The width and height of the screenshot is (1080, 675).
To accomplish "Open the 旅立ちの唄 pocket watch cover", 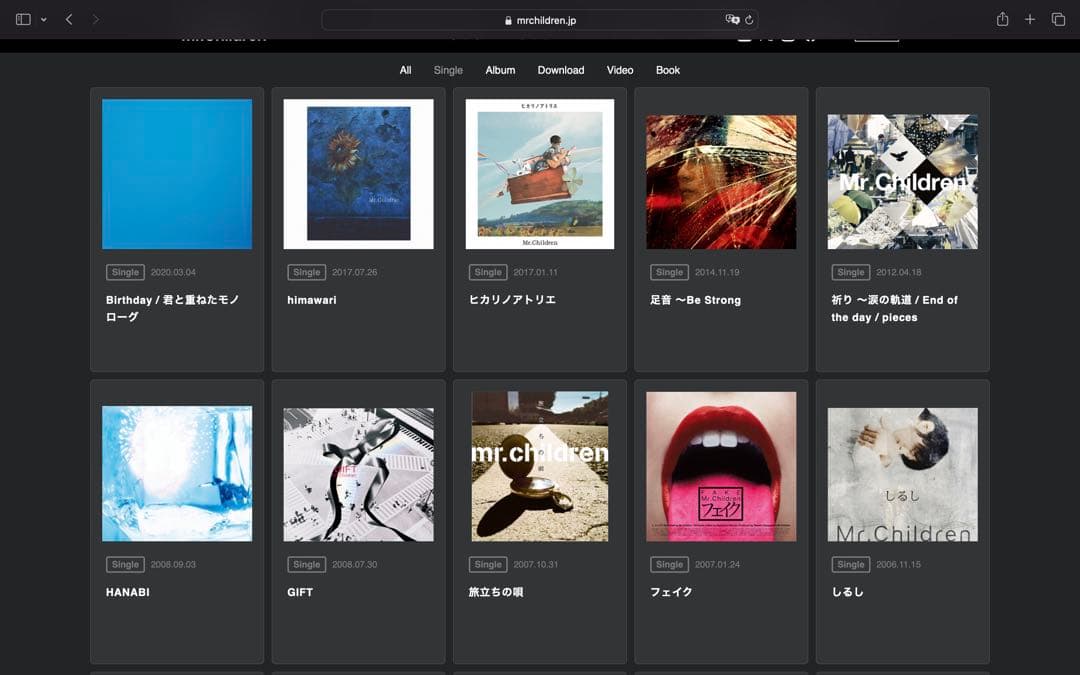I will pyautogui.click(x=540, y=466).
